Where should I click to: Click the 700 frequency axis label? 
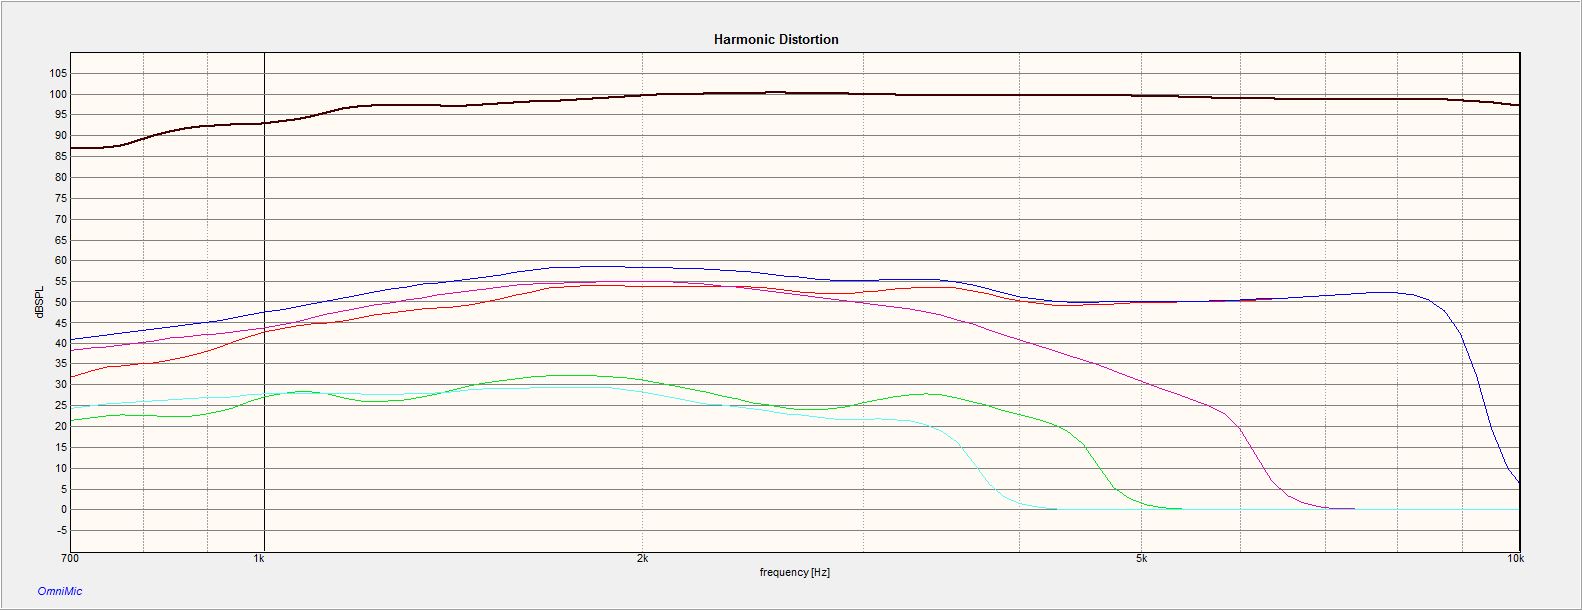[x=69, y=559]
